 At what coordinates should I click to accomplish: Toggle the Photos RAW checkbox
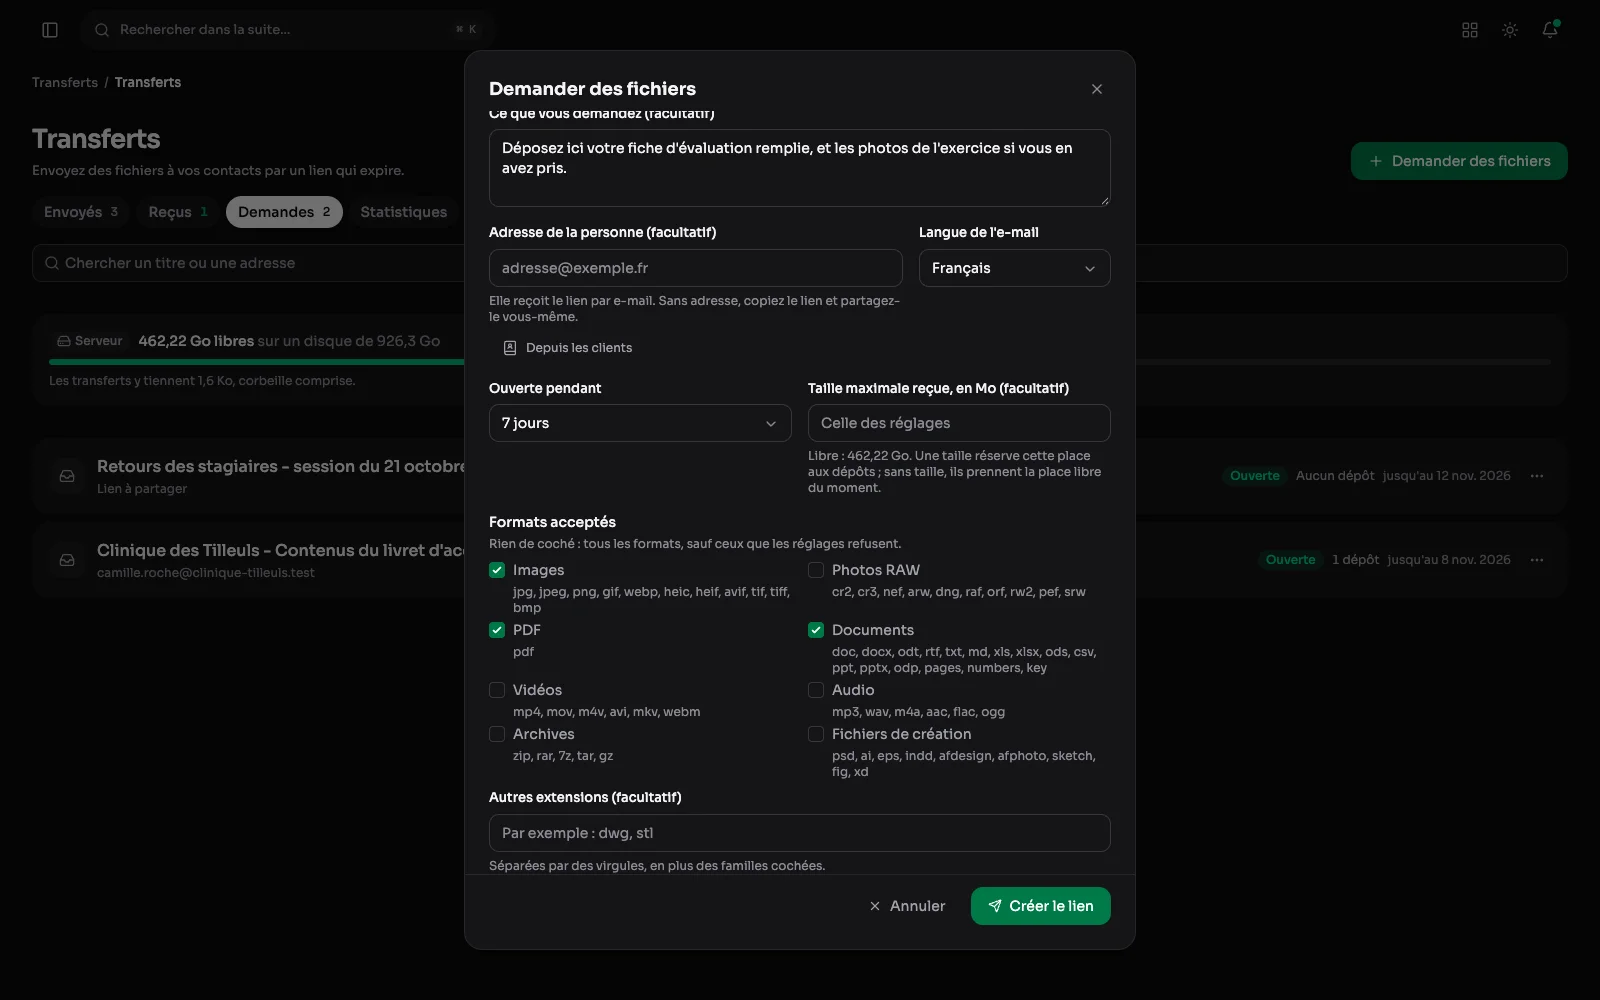coord(816,570)
